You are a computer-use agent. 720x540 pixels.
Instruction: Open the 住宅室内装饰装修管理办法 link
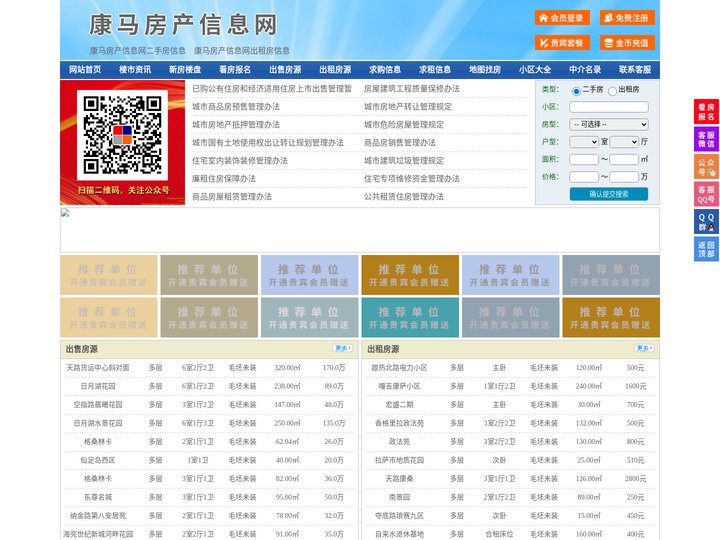(x=240, y=161)
